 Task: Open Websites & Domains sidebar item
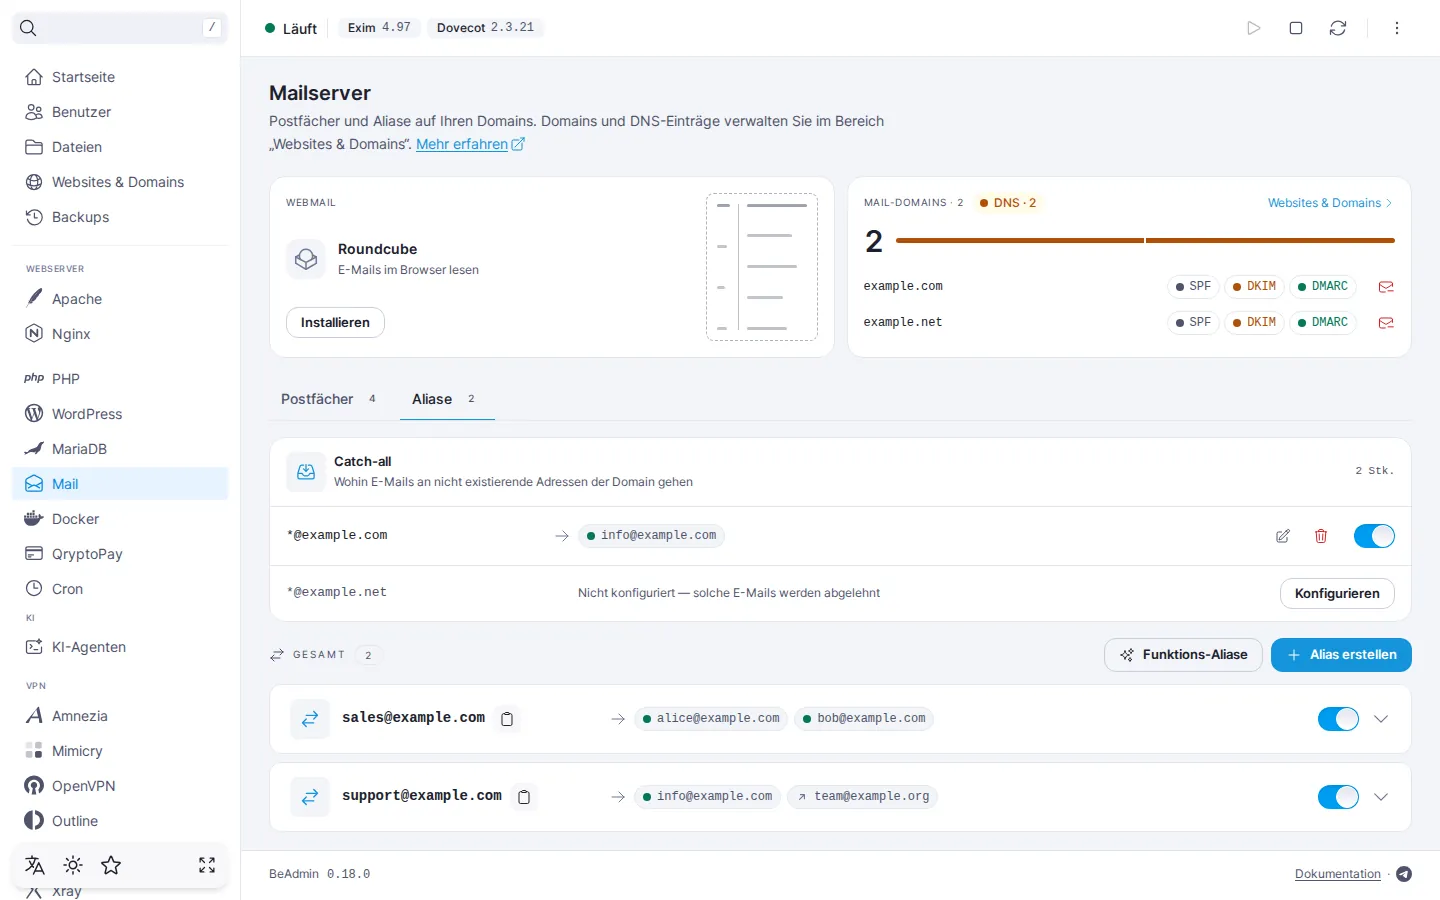click(x=120, y=182)
